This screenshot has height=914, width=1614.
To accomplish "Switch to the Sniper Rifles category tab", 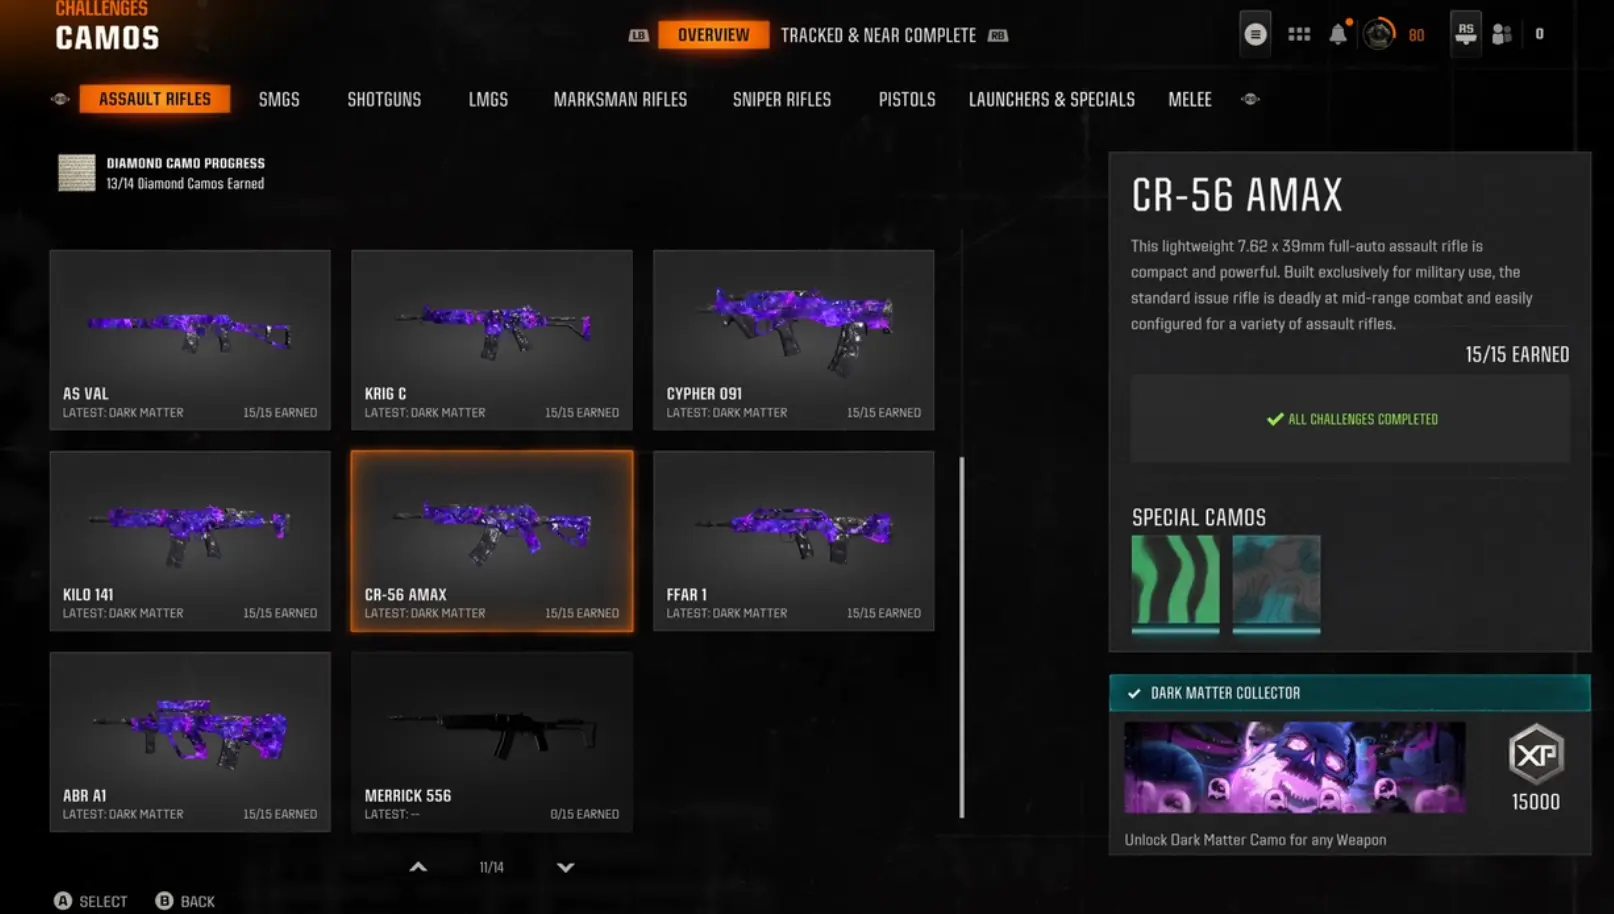I will [x=782, y=99].
